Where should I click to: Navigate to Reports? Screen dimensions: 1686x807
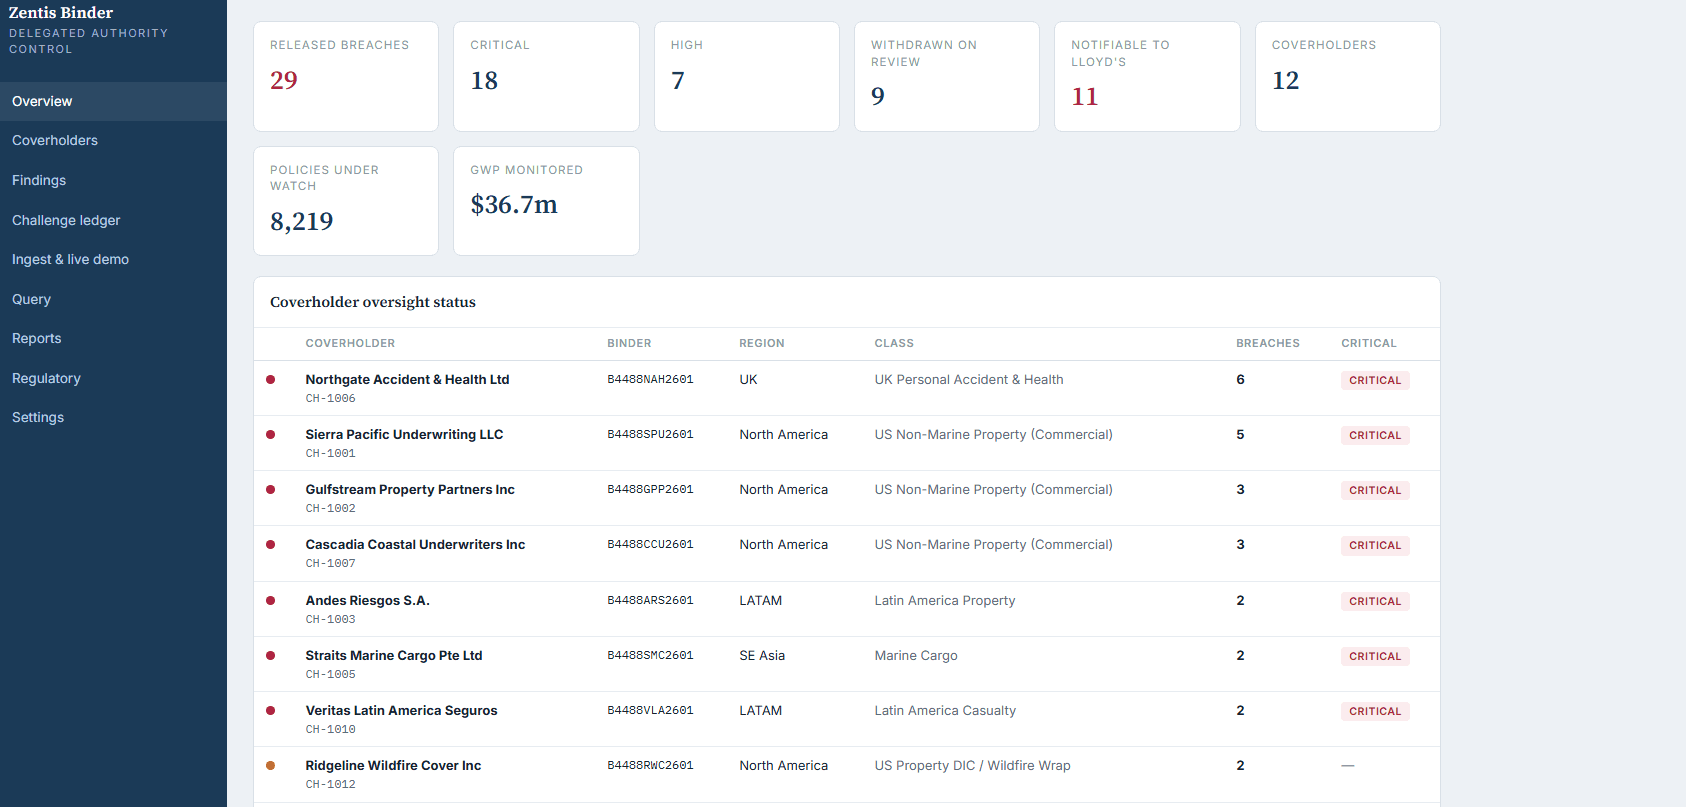(113, 338)
